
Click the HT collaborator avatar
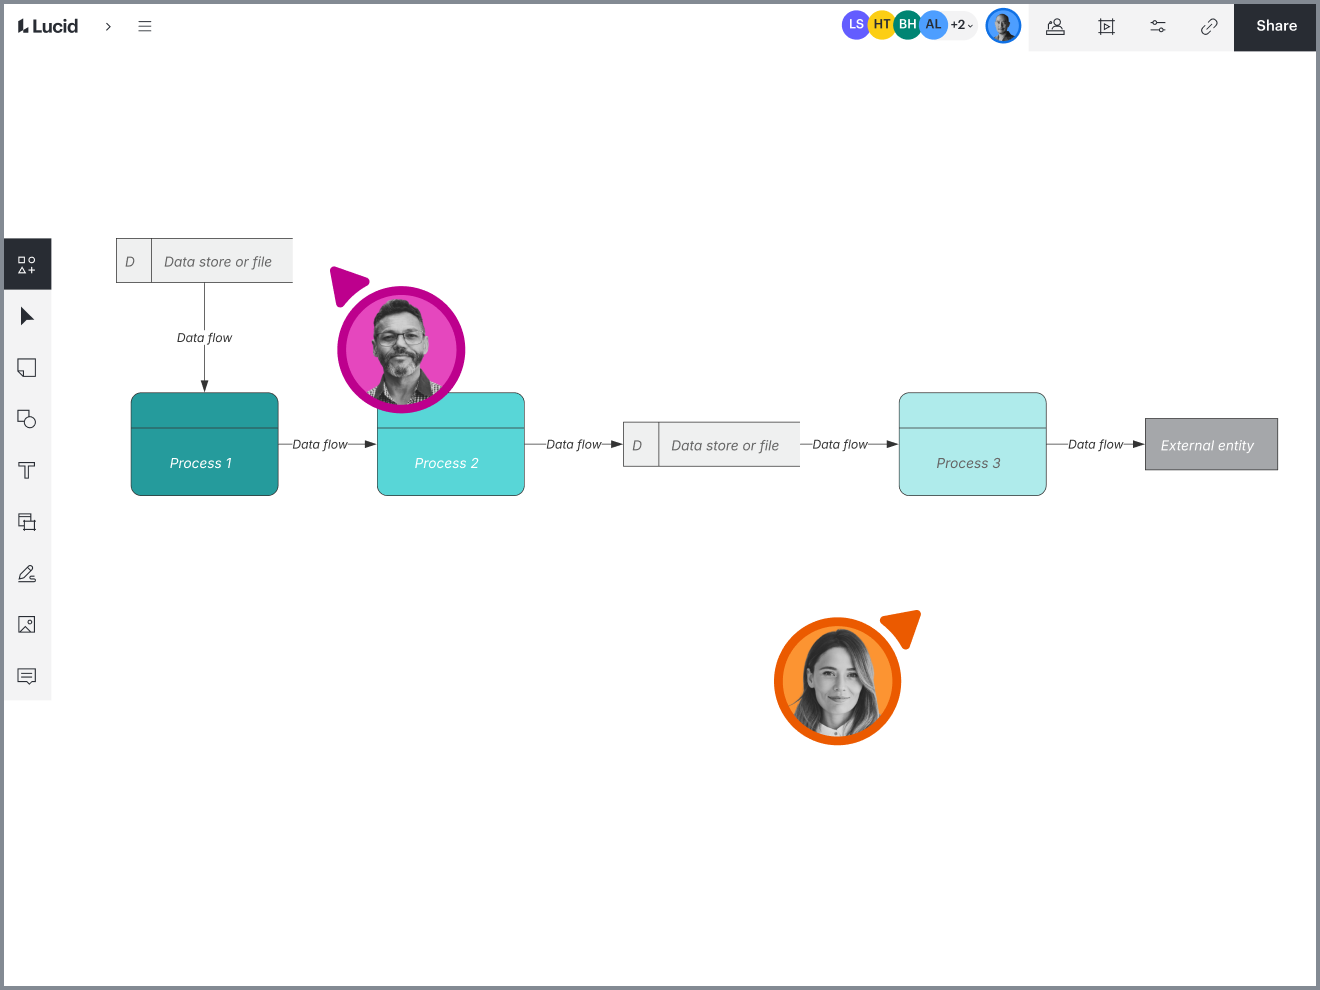[881, 25]
